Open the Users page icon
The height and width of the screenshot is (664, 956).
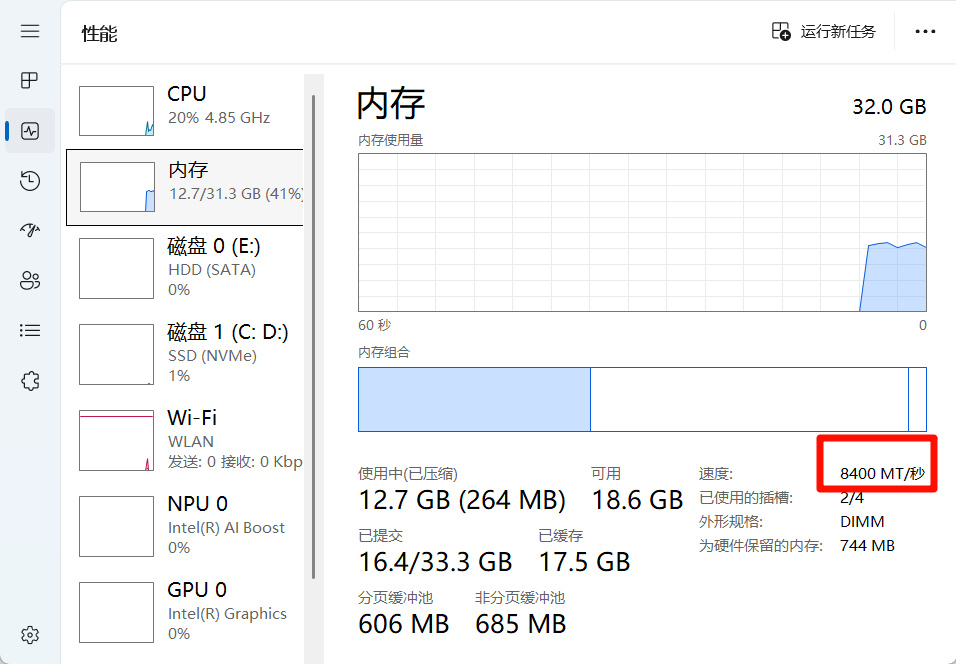(x=30, y=281)
